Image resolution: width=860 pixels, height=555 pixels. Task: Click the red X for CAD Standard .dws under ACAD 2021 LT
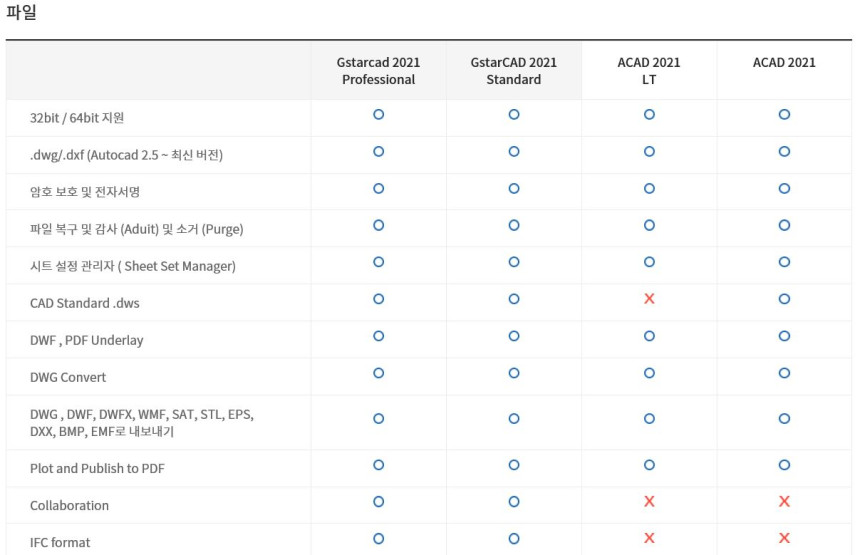coord(649,299)
